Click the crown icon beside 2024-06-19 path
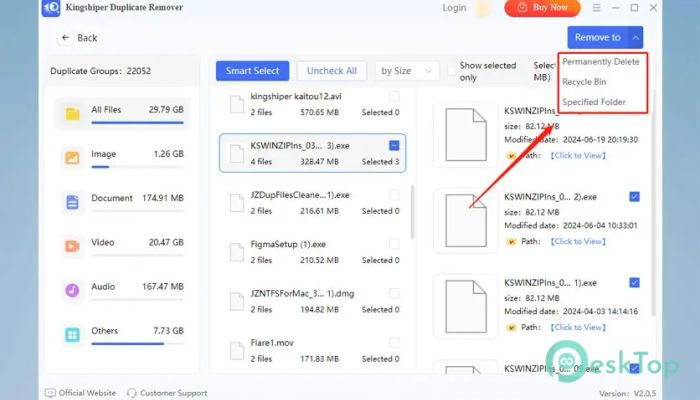Viewport: 700px width, 400px height. 511,156
